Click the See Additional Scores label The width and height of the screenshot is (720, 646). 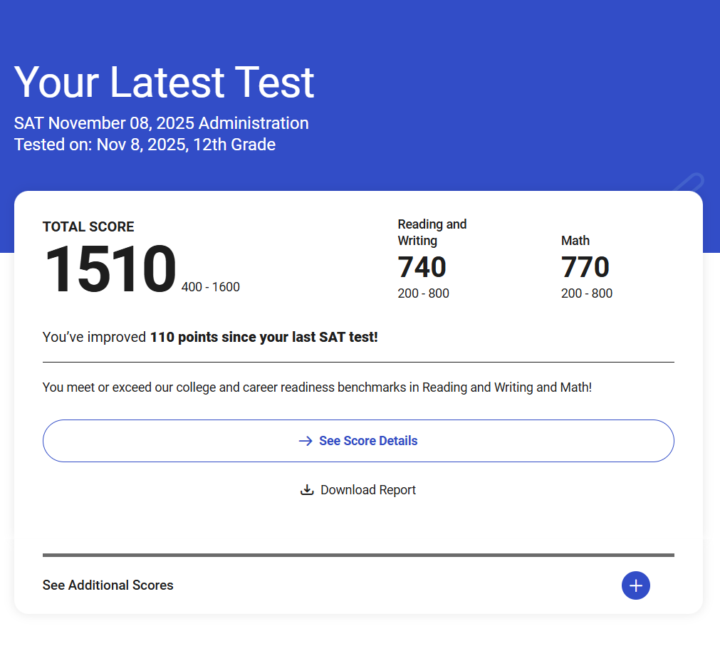[x=108, y=585]
